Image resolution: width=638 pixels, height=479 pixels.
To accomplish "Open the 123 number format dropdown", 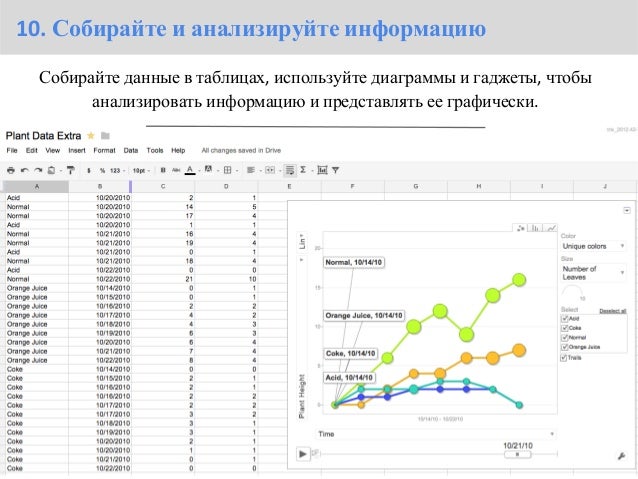I will pos(118,171).
